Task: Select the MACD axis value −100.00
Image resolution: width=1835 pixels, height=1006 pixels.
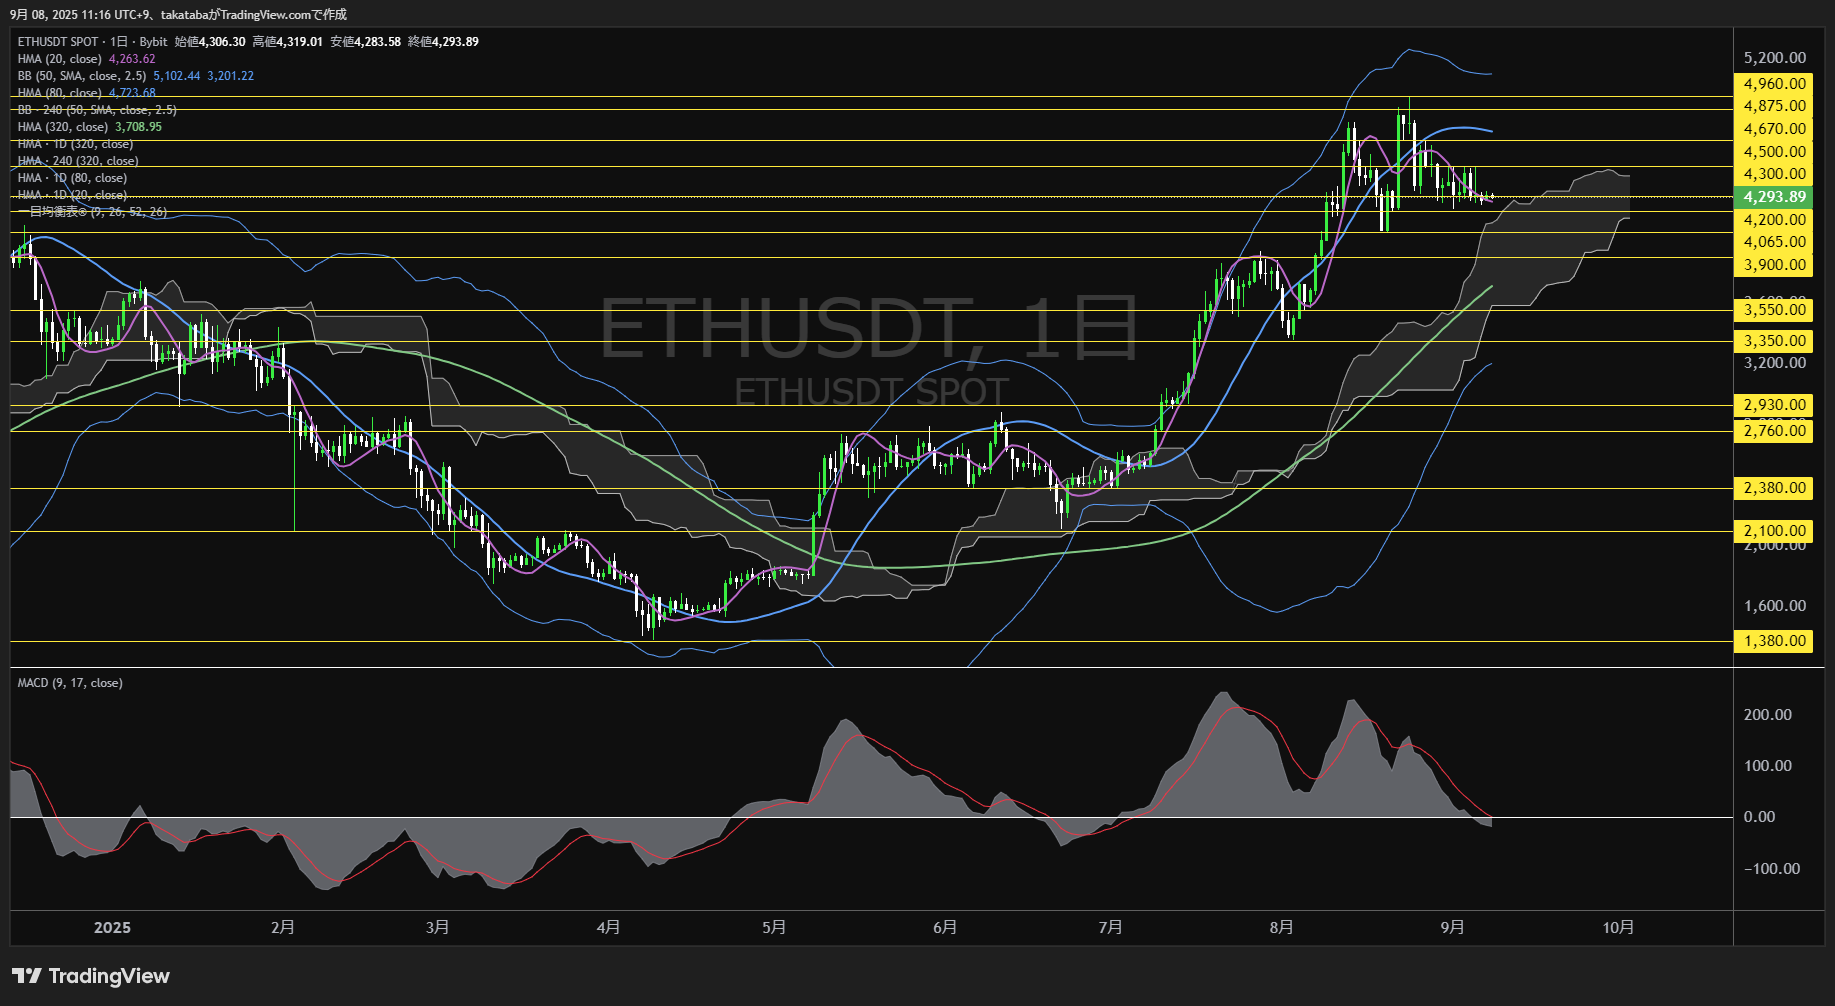Action: (1772, 869)
